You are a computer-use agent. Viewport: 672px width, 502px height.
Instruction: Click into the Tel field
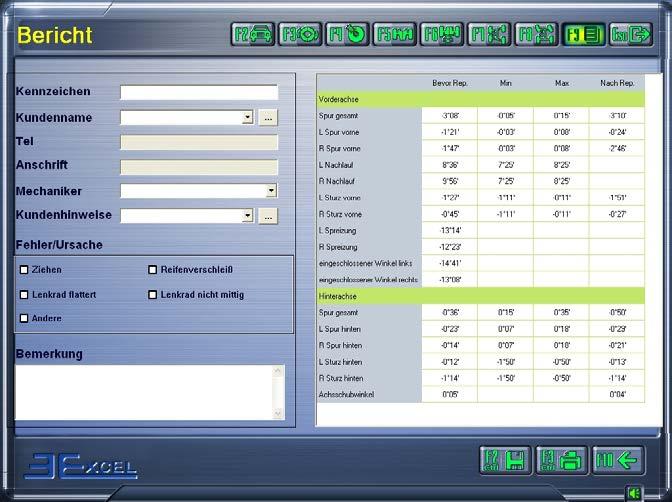click(x=199, y=142)
